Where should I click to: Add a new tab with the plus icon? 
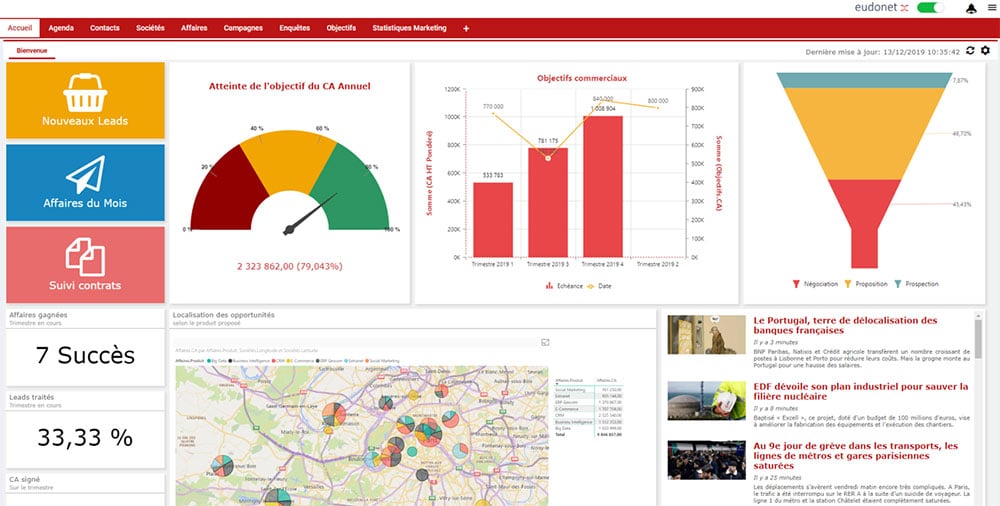pos(466,28)
